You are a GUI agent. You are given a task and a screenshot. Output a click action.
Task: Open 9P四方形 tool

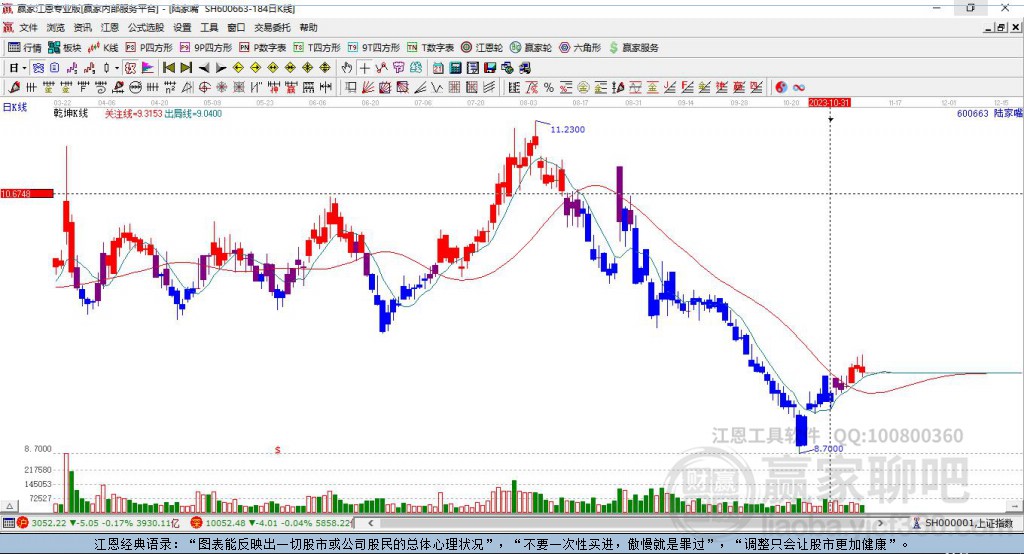[x=206, y=48]
